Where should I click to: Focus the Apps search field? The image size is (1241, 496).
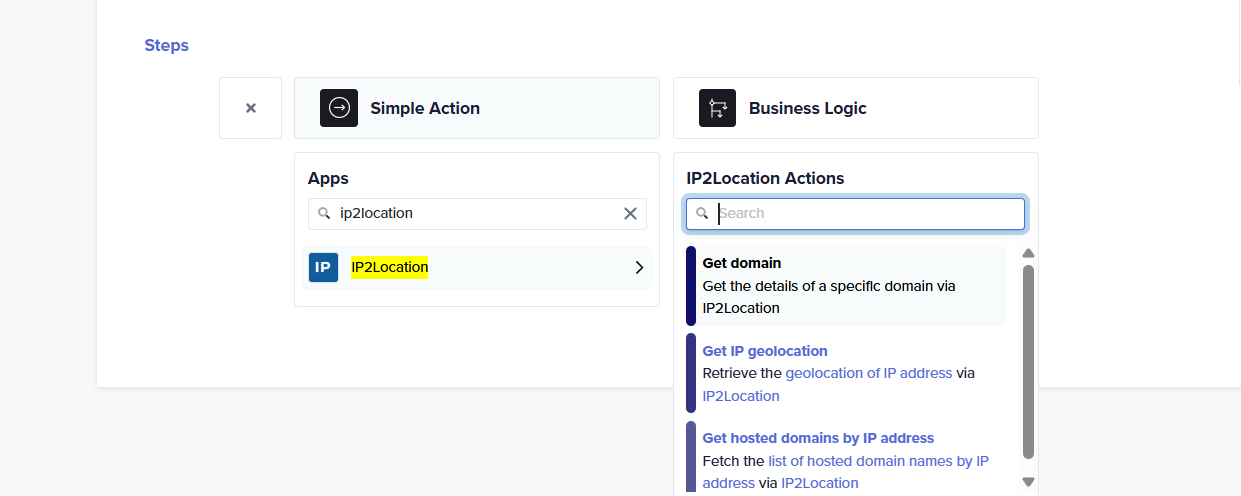tap(477, 213)
